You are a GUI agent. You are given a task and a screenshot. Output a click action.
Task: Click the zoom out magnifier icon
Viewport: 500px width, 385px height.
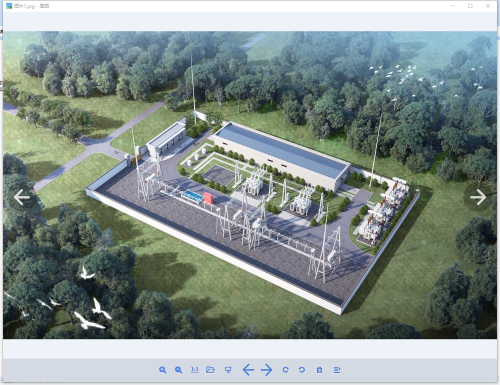coord(178,370)
